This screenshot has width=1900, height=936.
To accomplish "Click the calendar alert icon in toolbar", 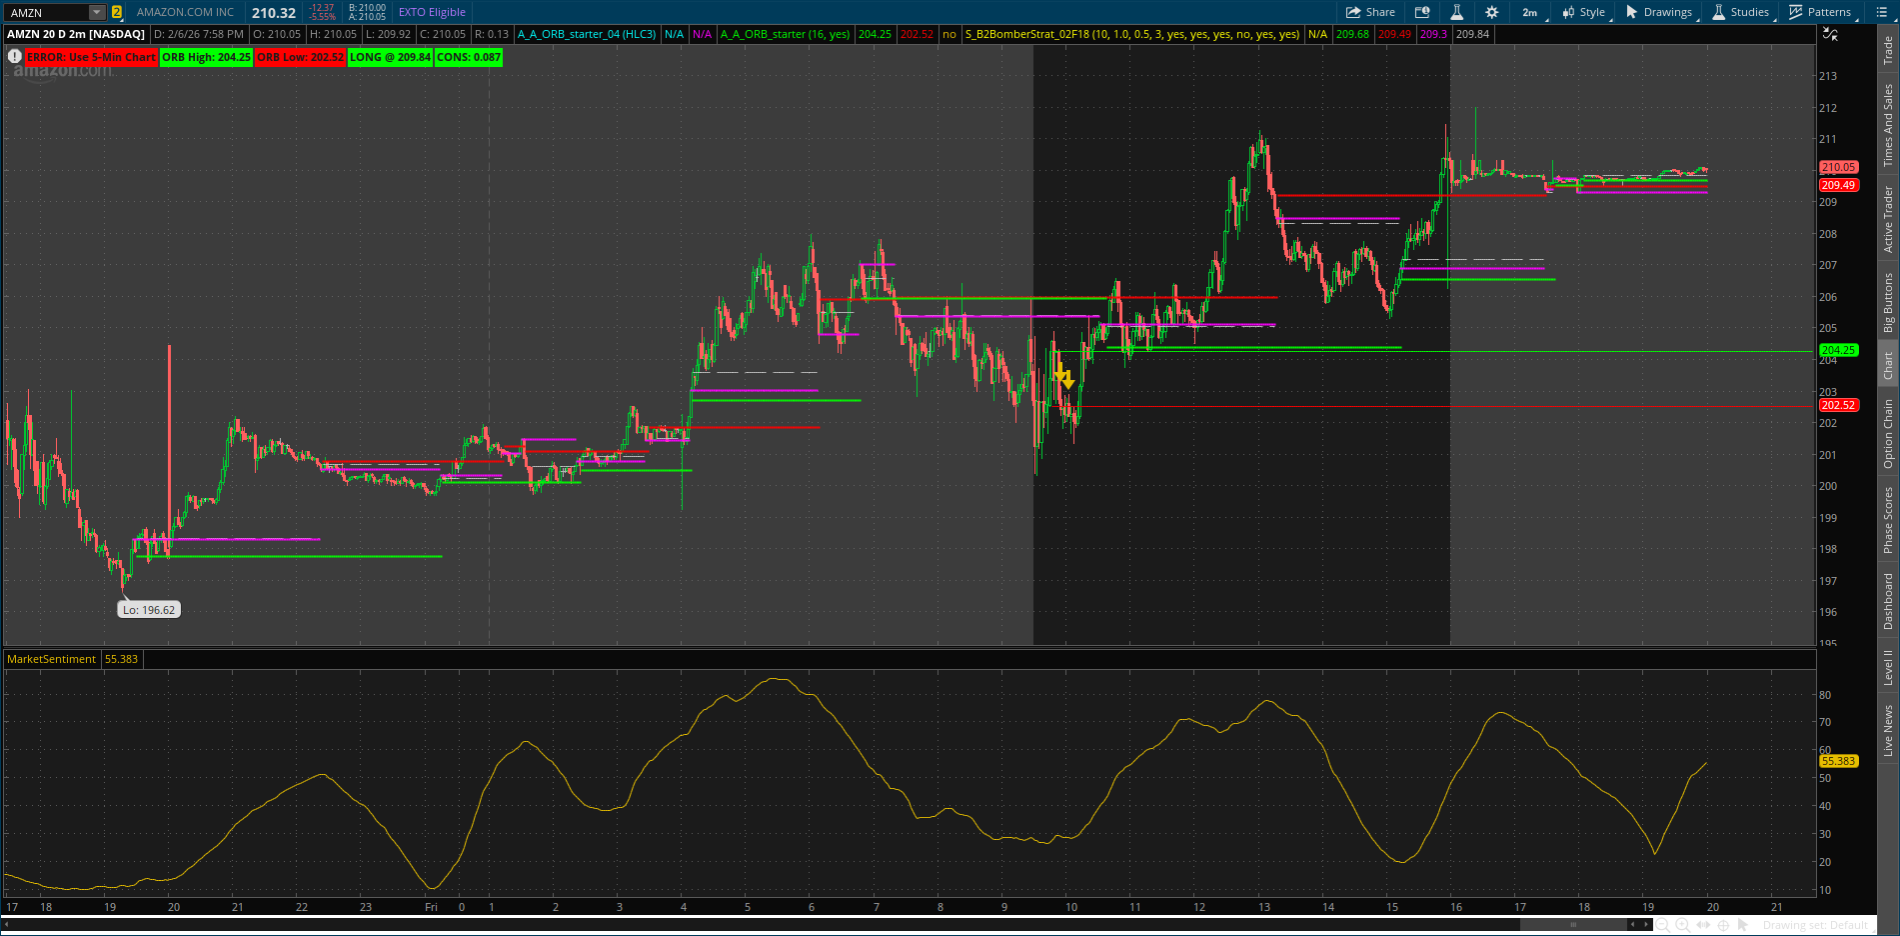I will click(x=1422, y=12).
